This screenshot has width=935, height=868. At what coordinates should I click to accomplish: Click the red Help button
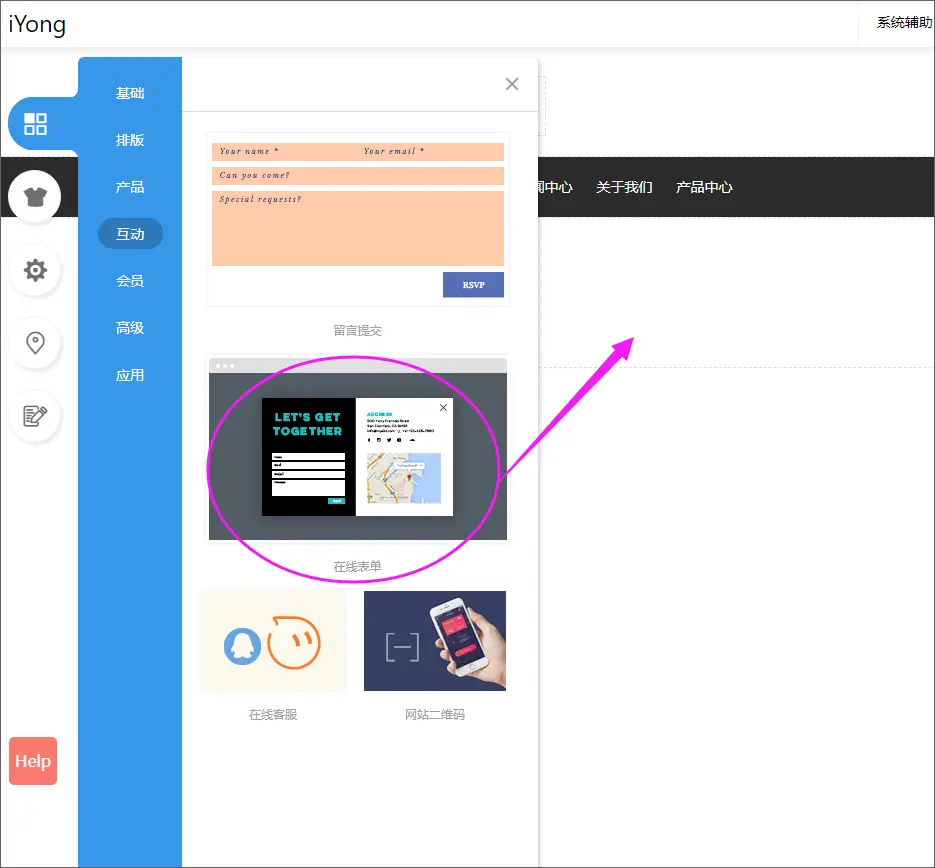(33, 761)
